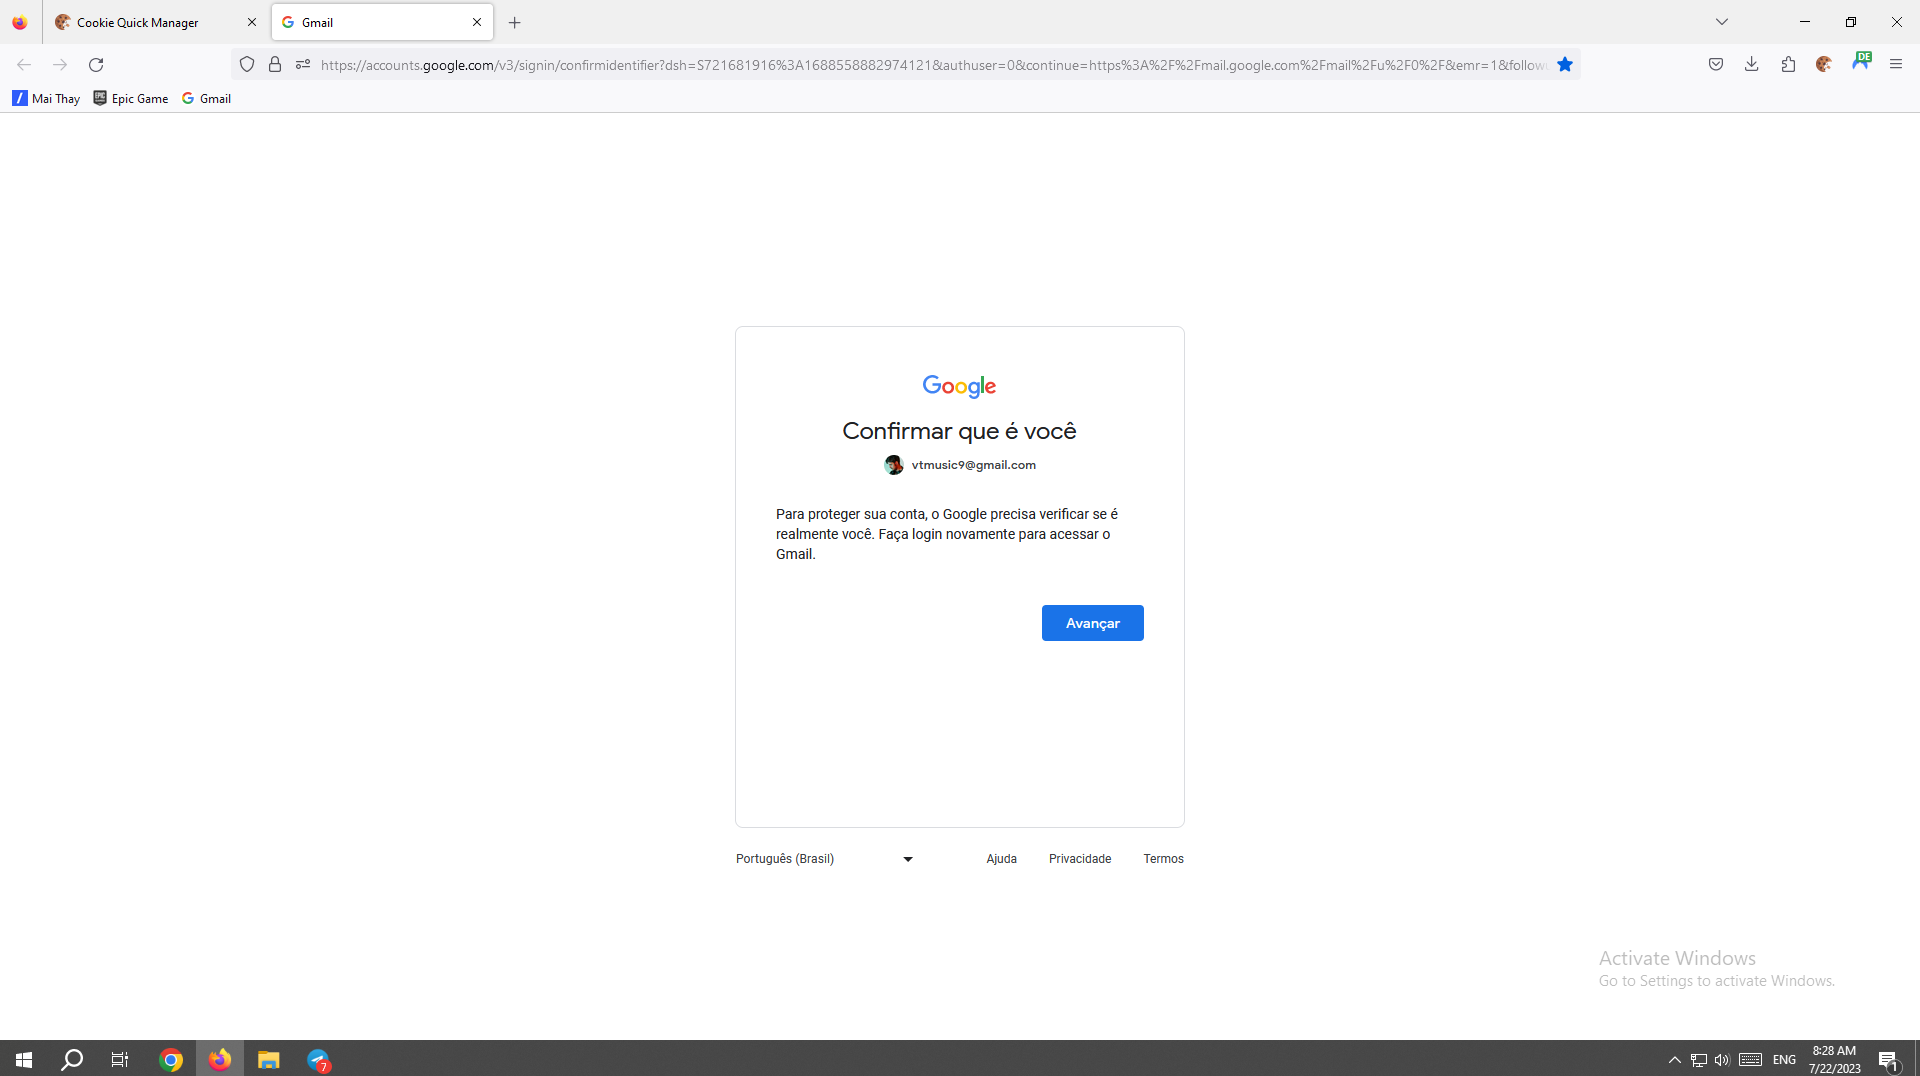This screenshot has height=1076, width=1920.
Task: Open the list all tabs dropdown
Action: [1722, 22]
